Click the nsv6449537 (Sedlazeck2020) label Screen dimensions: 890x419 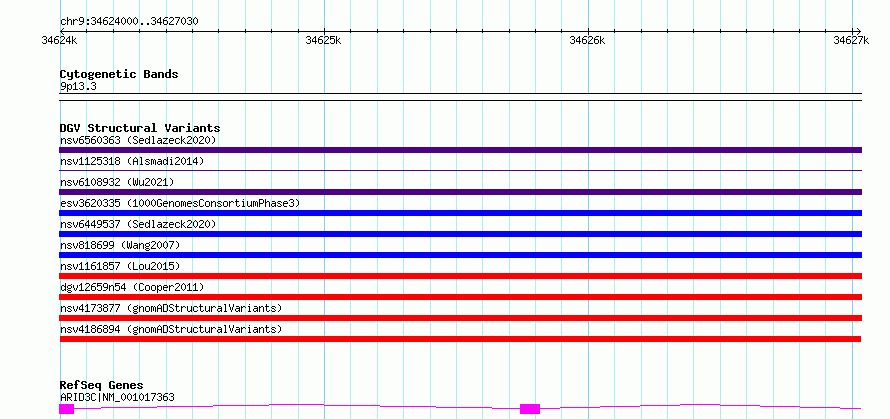pos(138,224)
